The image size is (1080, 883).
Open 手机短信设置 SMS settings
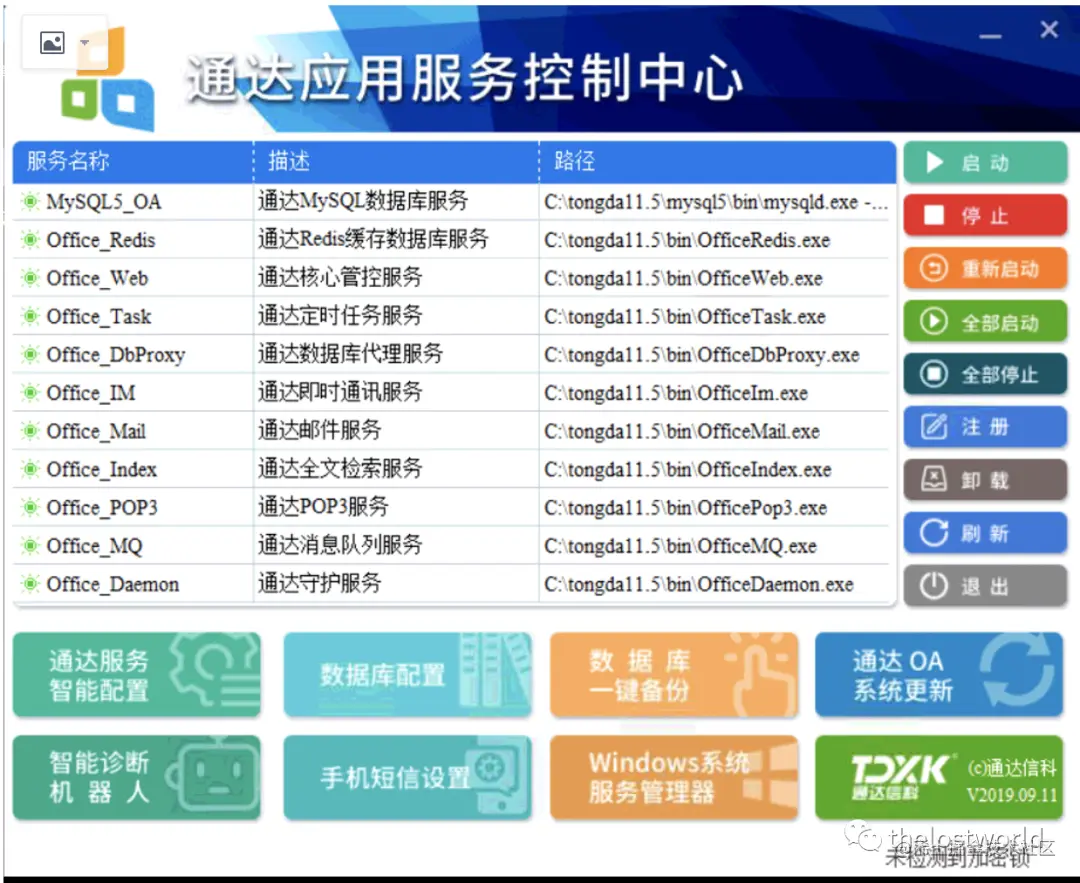pyautogui.click(x=407, y=777)
